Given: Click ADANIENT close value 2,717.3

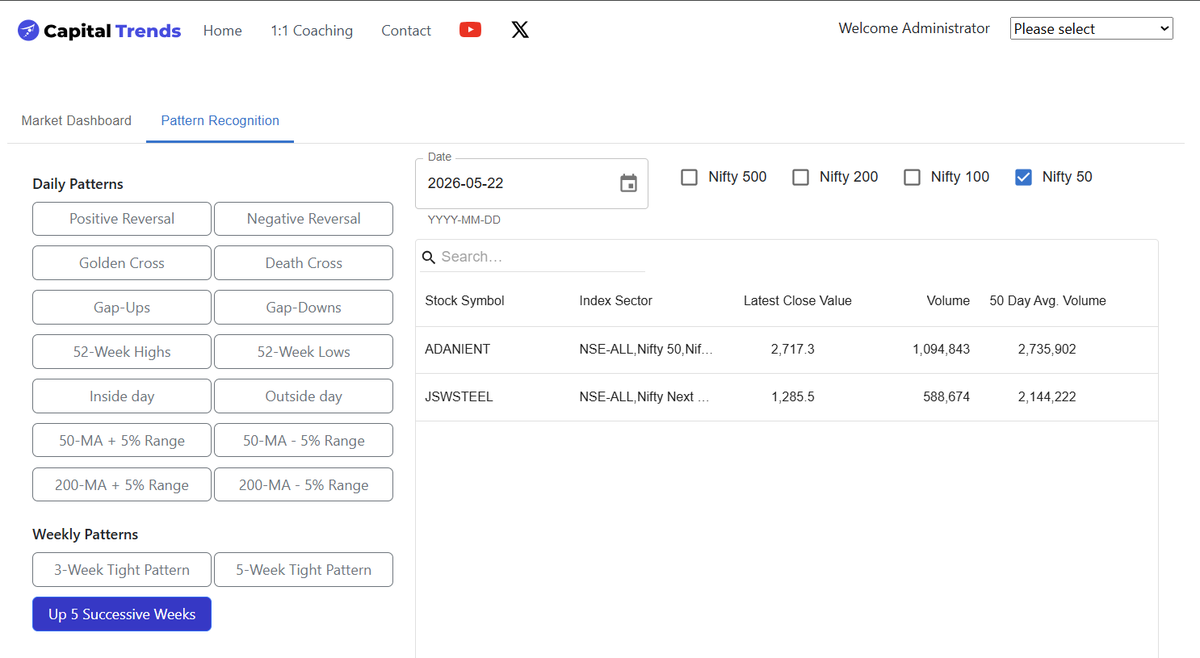Looking at the screenshot, I should (x=793, y=349).
